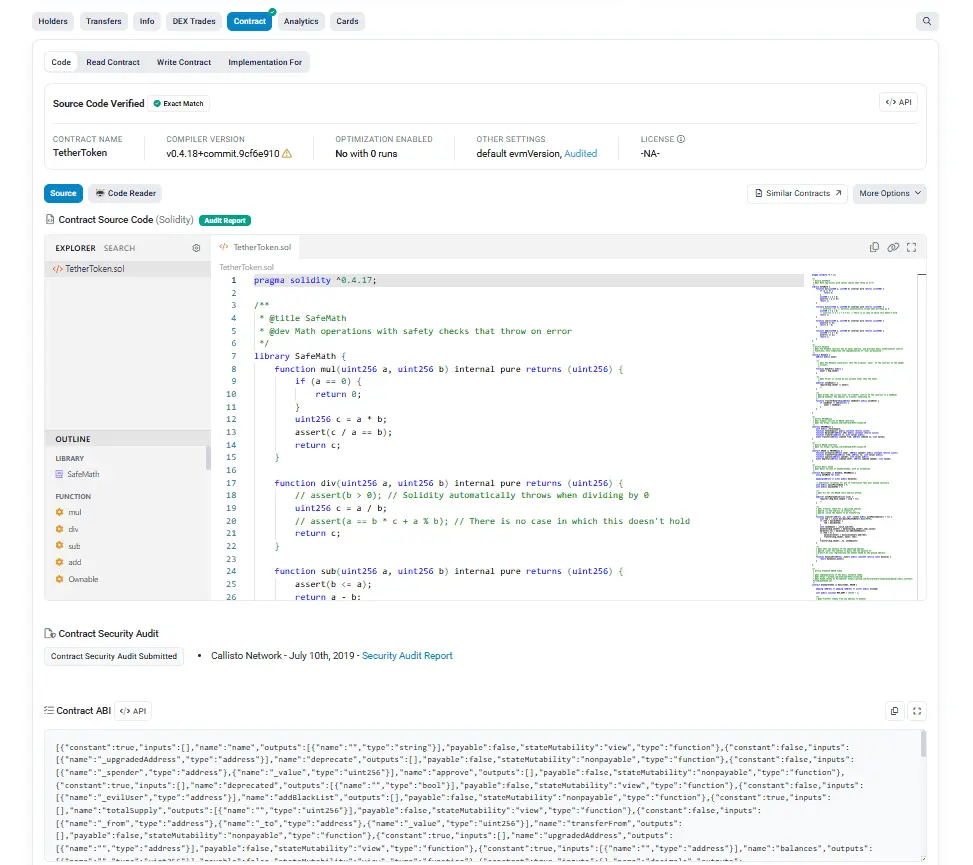Open Similar Contracts

coord(797,193)
